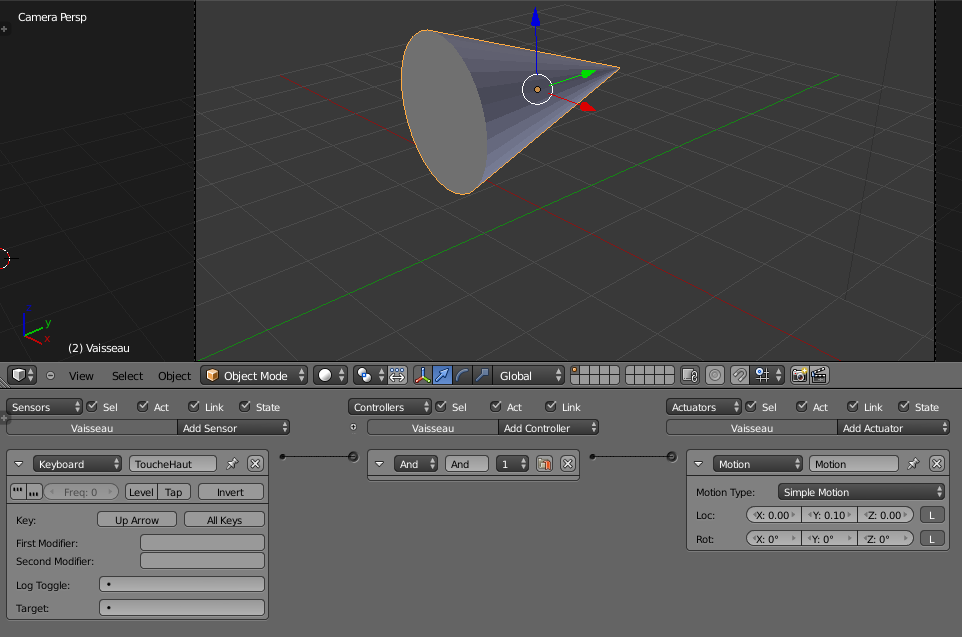
Task: Open the Object menu
Action: 175,376
